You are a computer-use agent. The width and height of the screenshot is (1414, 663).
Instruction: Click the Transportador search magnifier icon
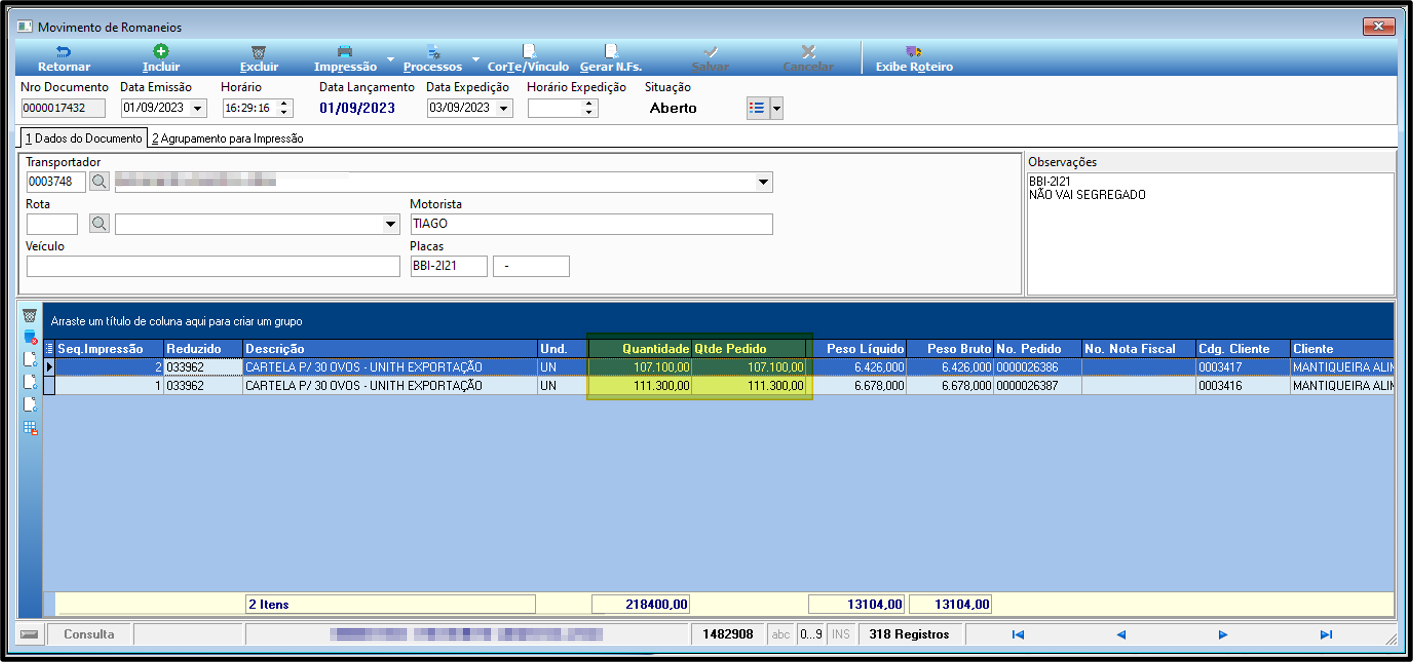(x=99, y=182)
